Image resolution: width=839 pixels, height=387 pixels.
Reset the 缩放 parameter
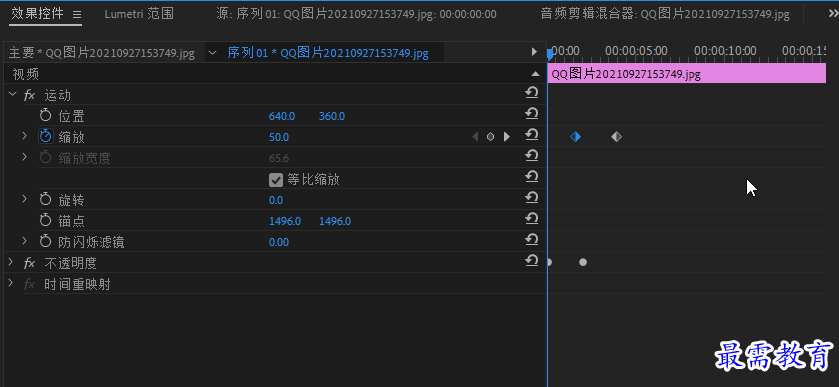click(531, 135)
